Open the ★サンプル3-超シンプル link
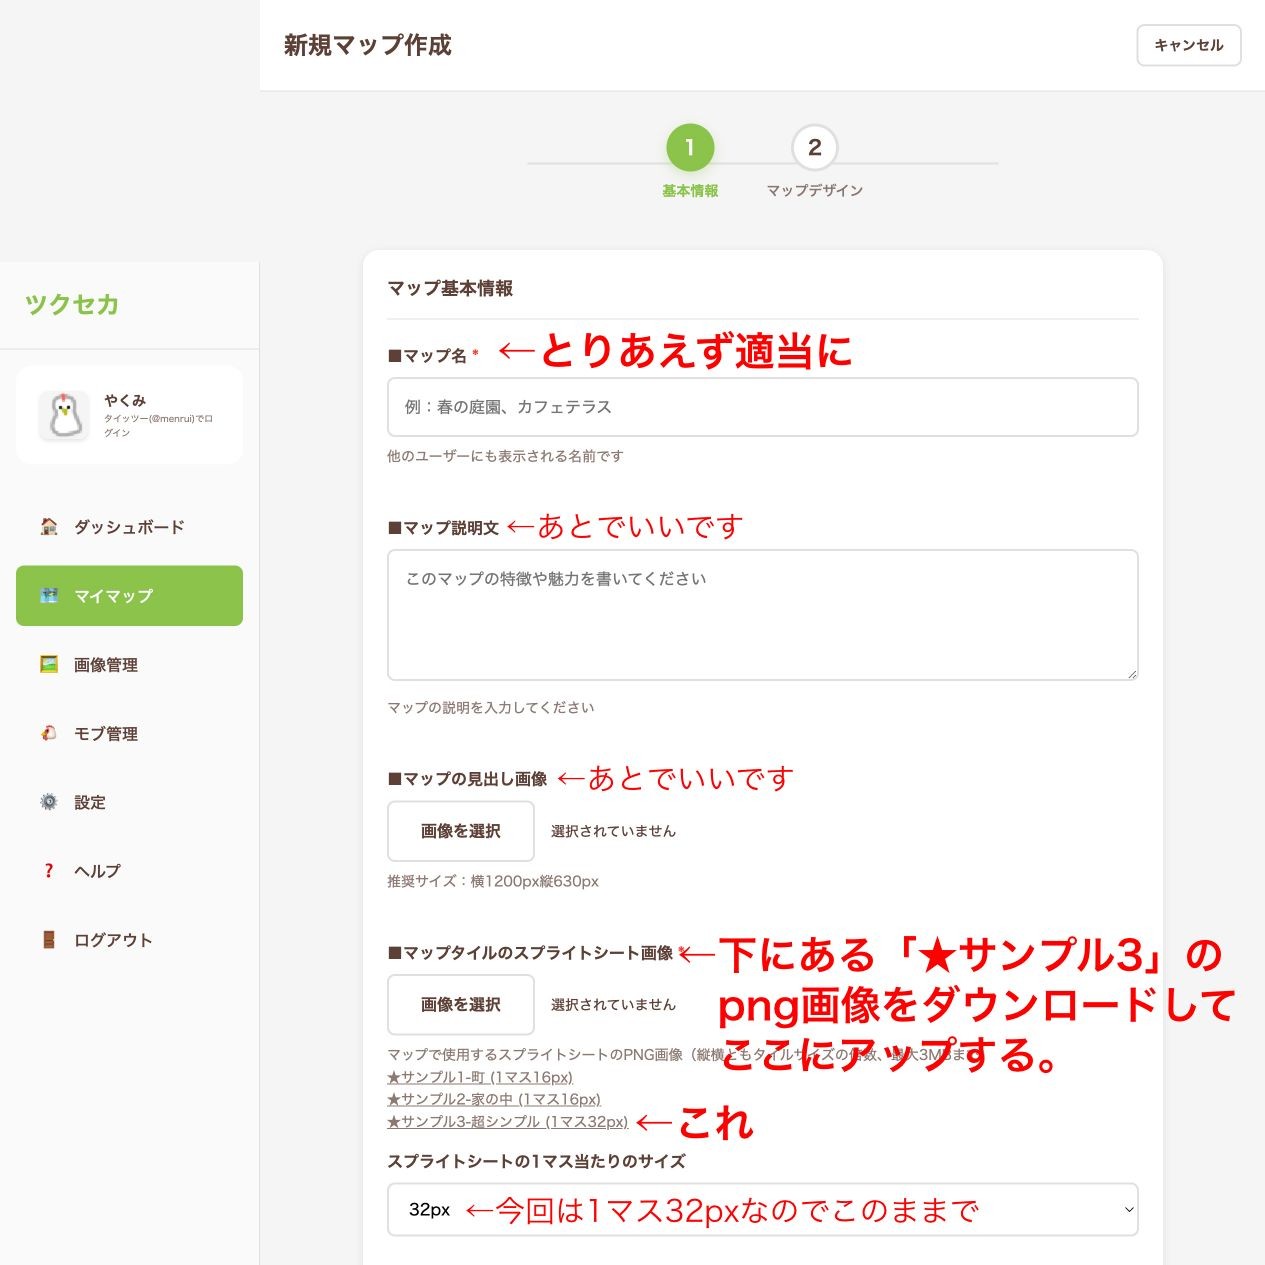This screenshot has height=1265, width=1265. click(508, 1122)
